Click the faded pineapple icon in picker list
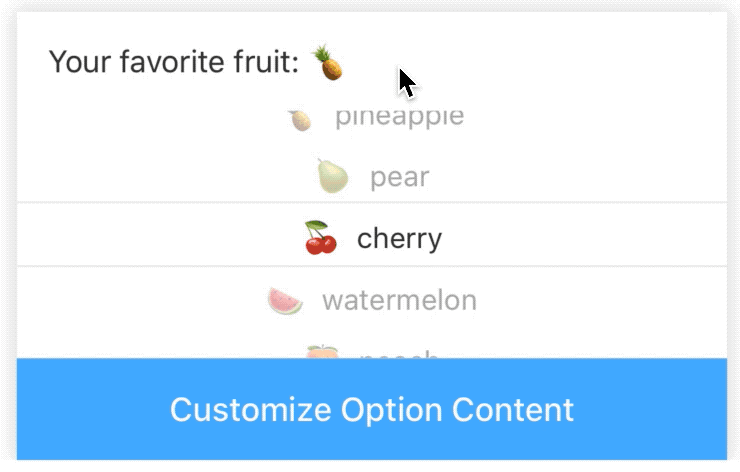 [299, 119]
